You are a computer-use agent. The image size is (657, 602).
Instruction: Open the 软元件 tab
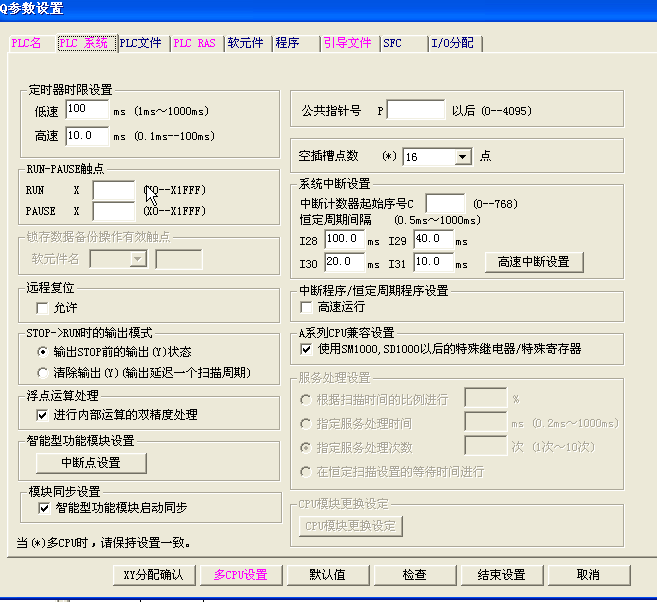pos(245,43)
